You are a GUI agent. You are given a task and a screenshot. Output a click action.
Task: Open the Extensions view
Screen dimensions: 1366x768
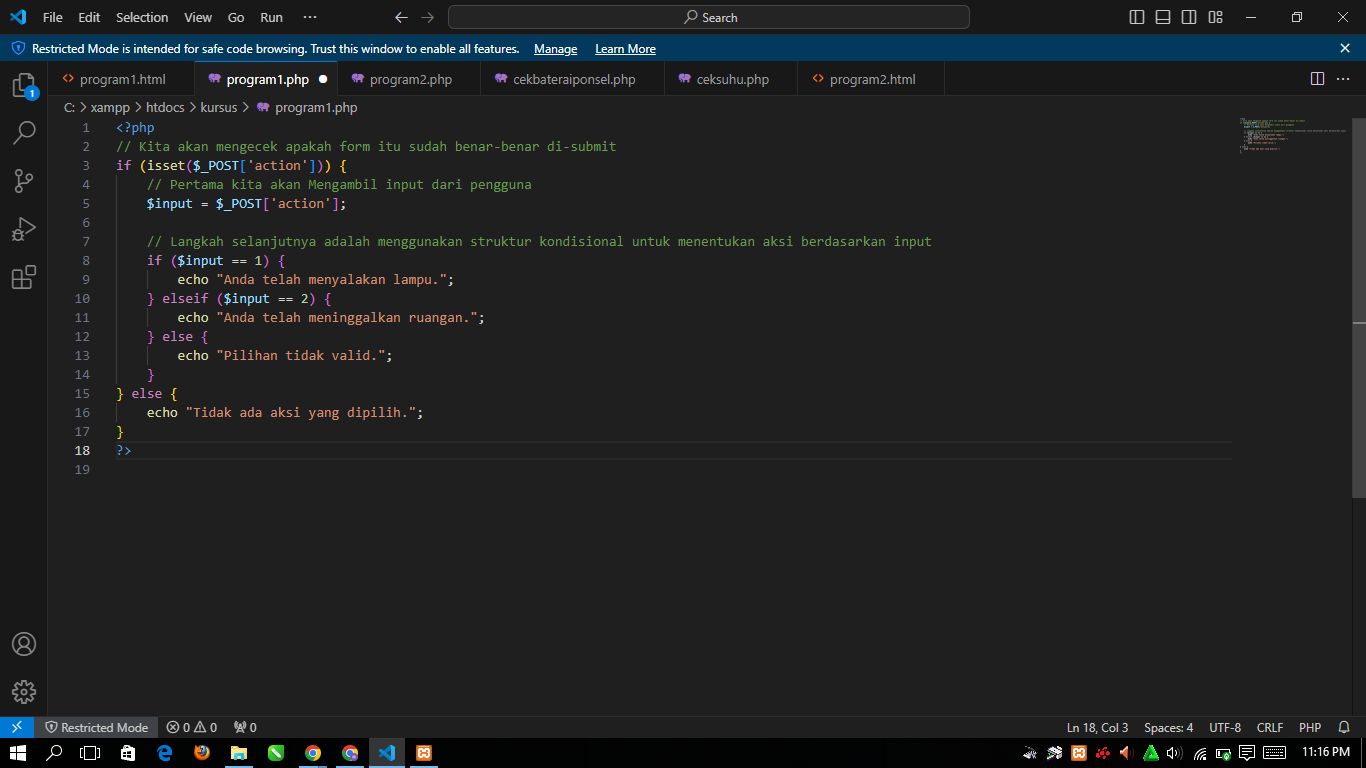coord(24,277)
